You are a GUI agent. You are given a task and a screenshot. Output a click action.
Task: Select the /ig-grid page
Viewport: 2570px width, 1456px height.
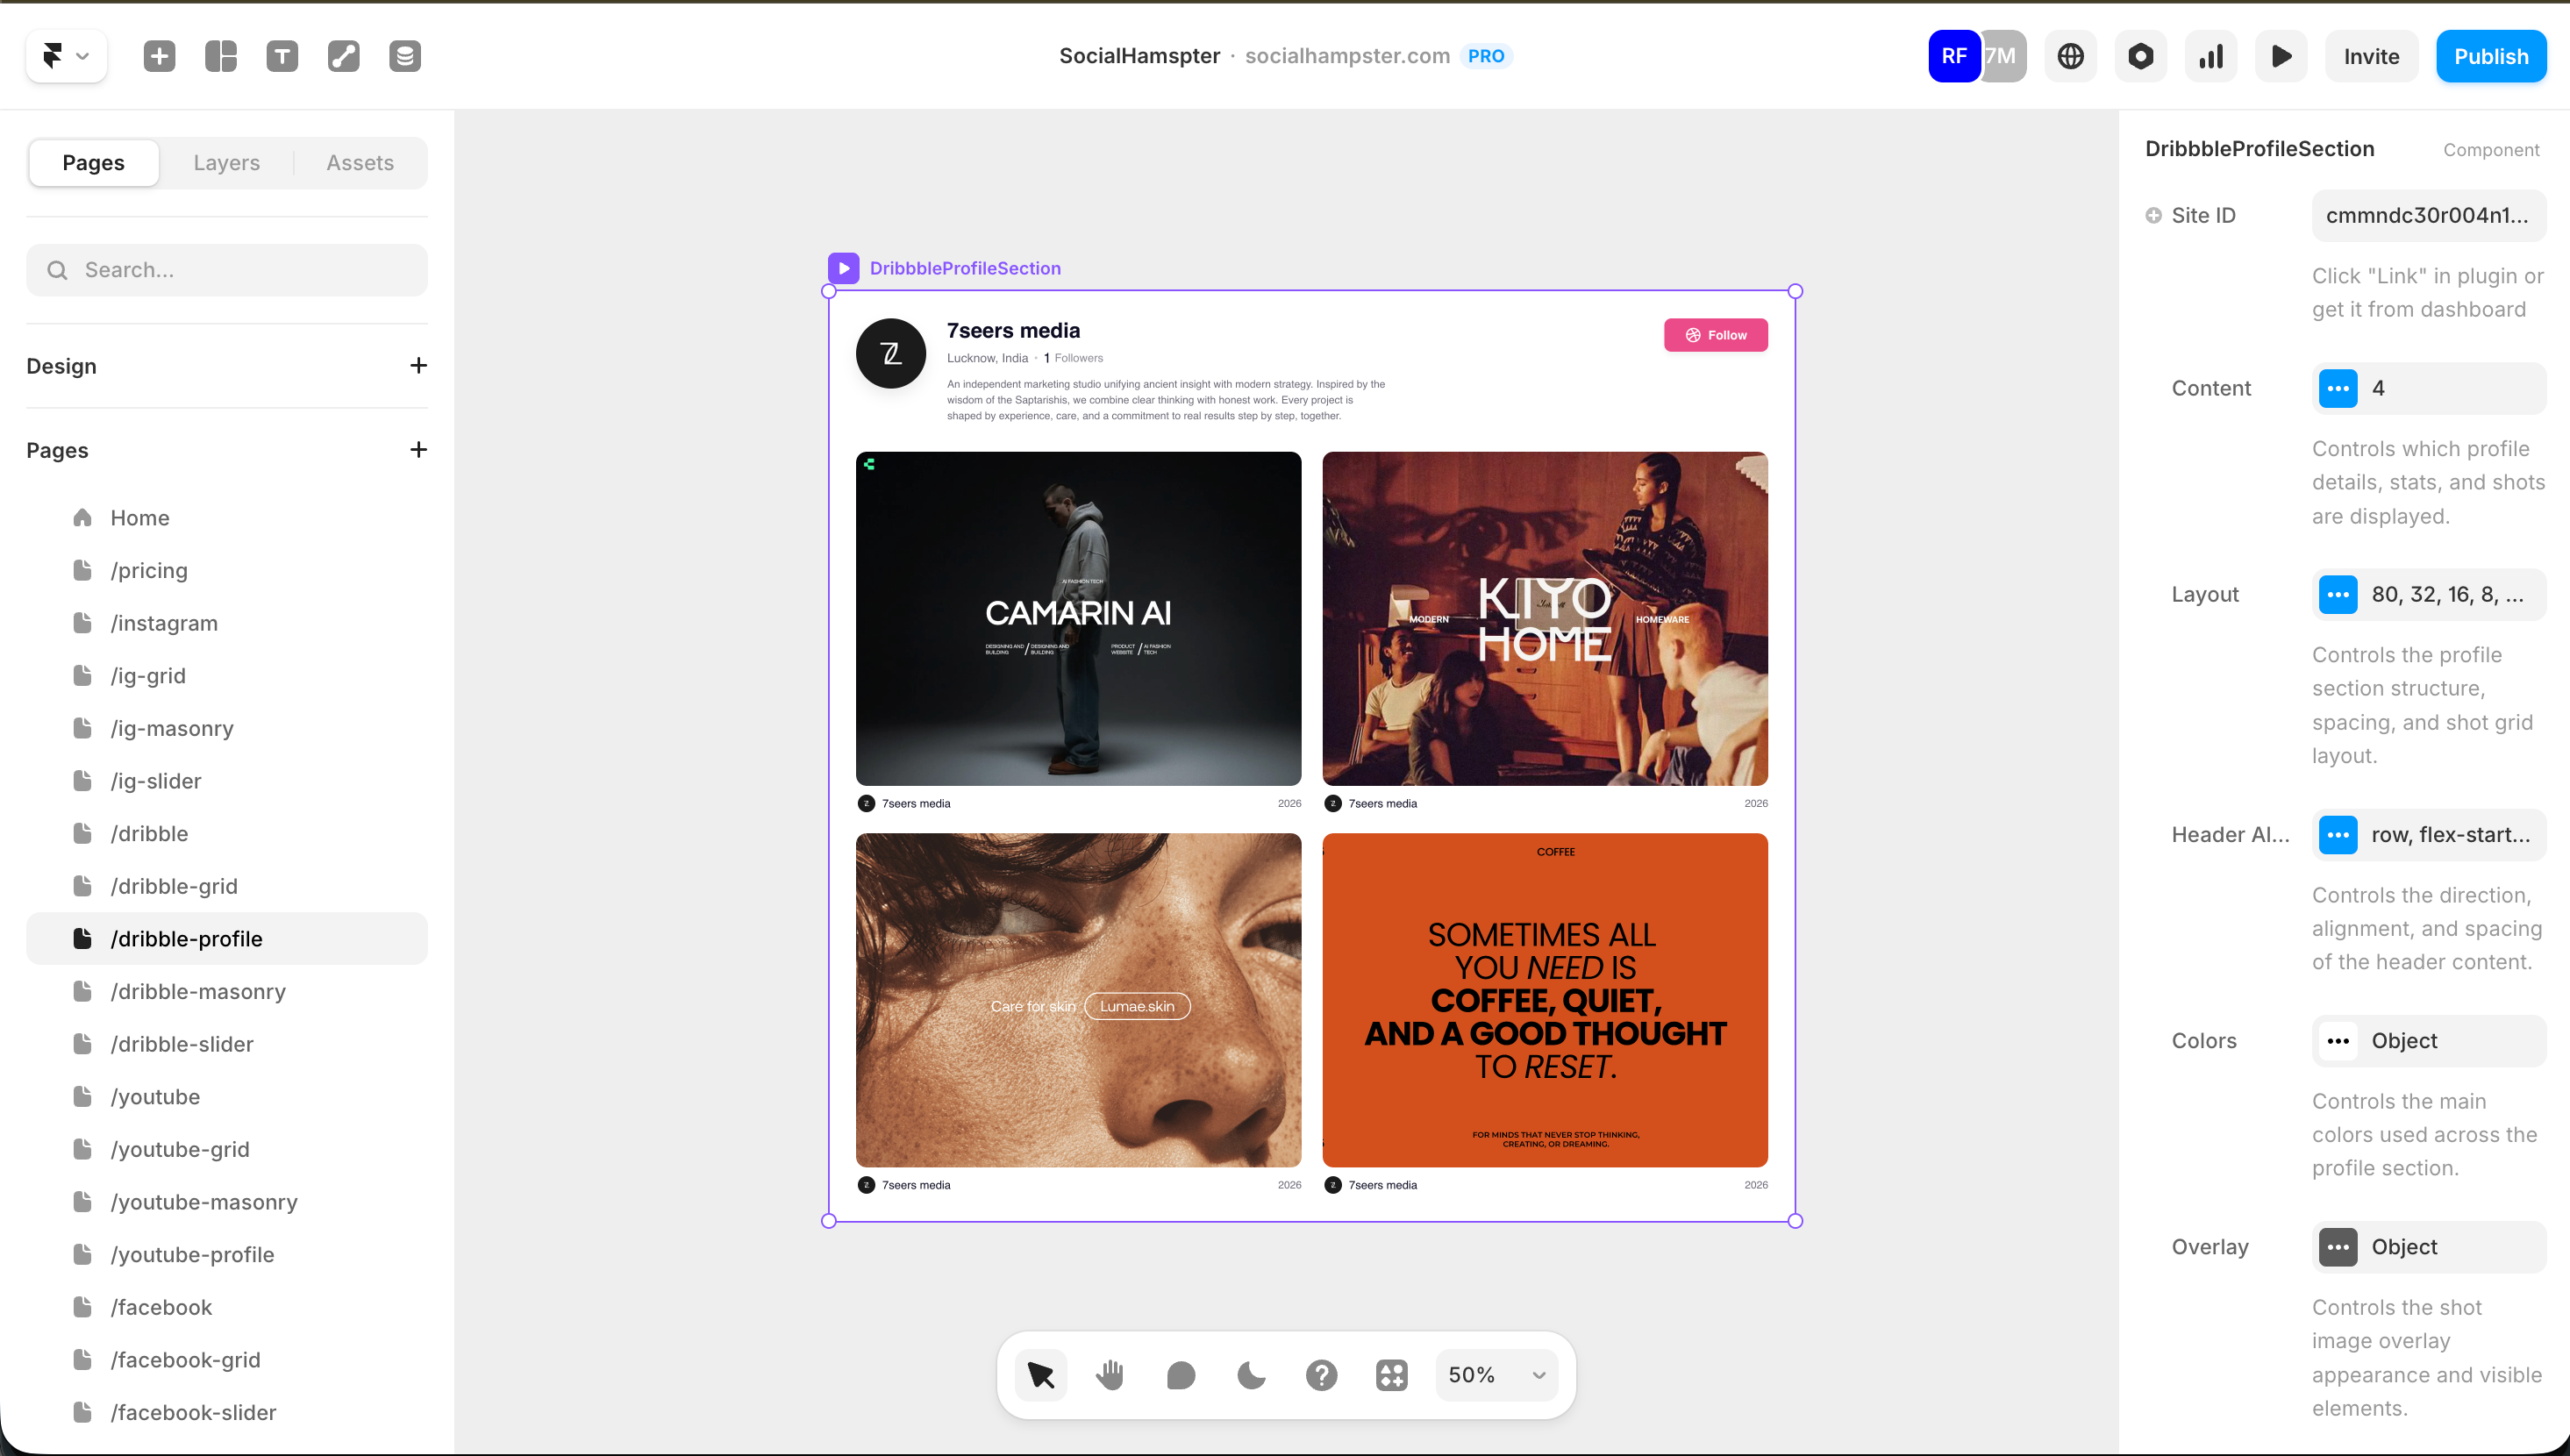(x=227, y=676)
